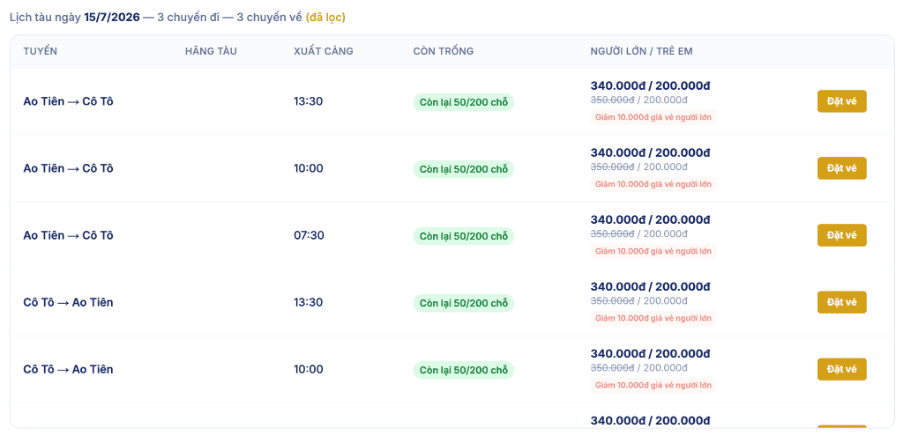The width and height of the screenshot is (904, 436).
Task: Click the (đã lọc) filtered indicator
Action: coord(325,17)
